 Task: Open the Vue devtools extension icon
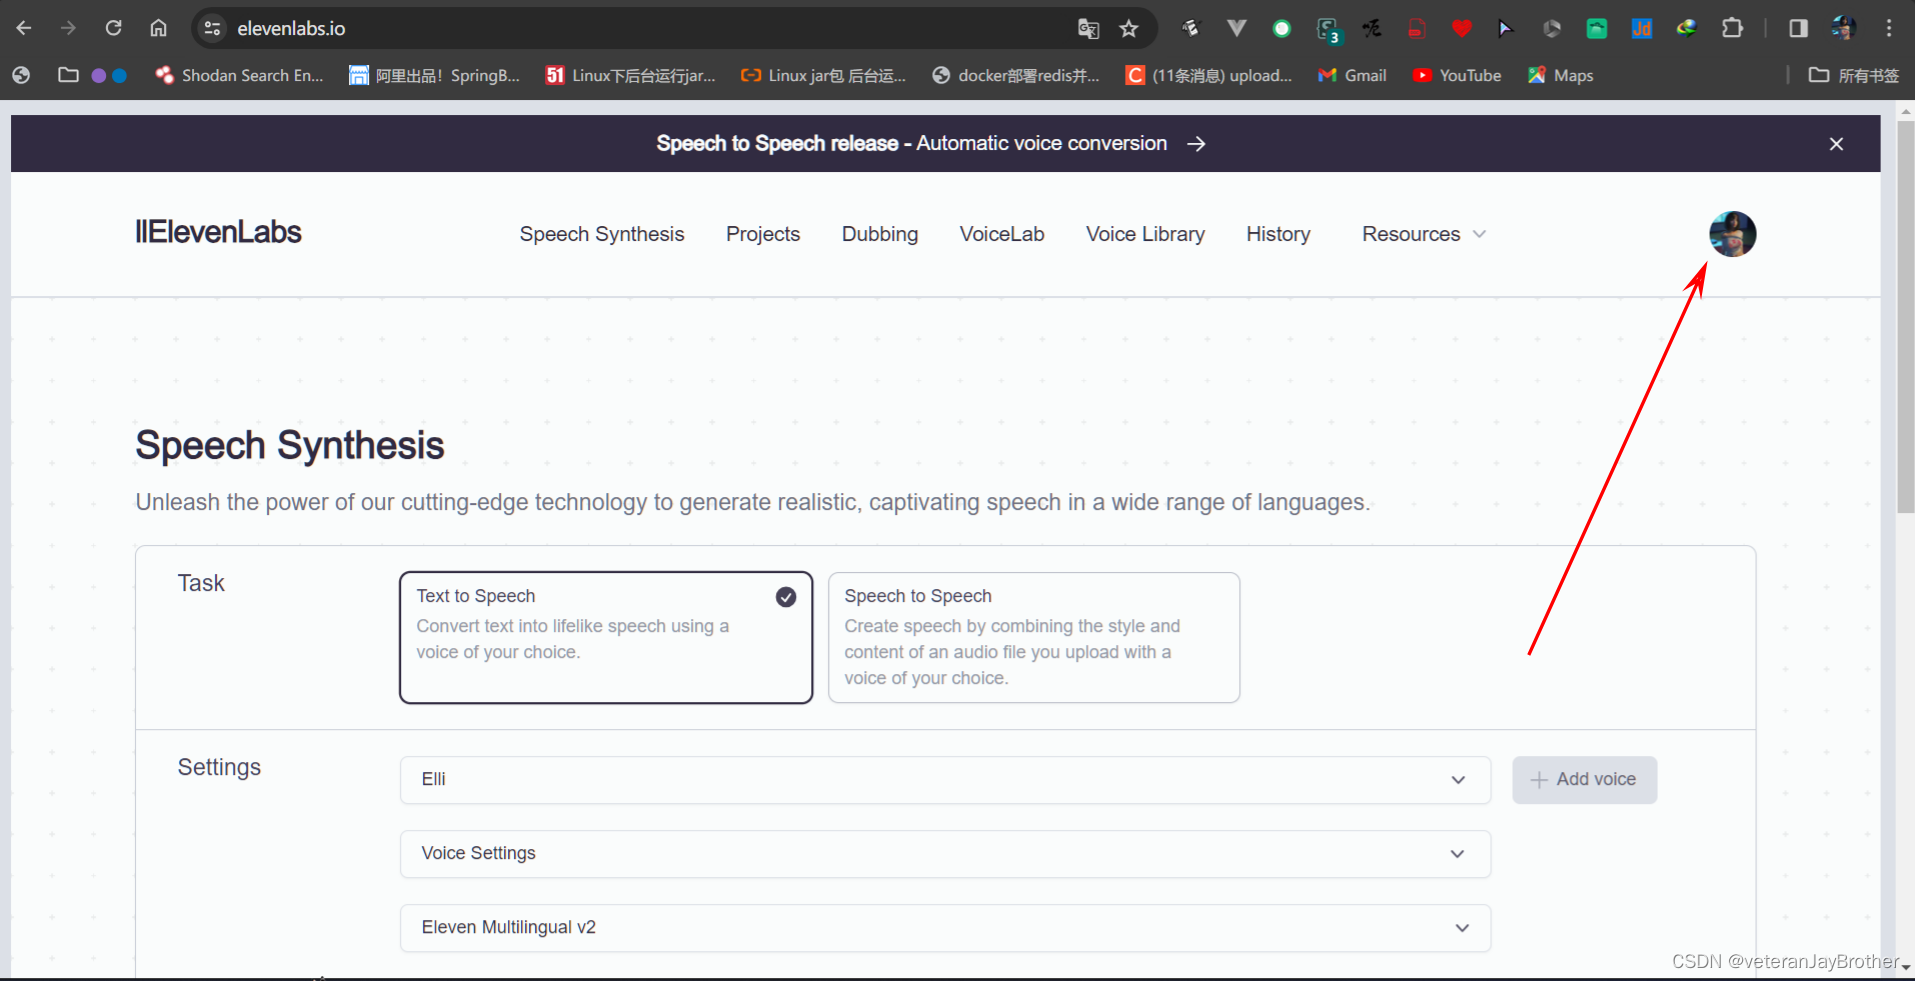point(1237,28)
